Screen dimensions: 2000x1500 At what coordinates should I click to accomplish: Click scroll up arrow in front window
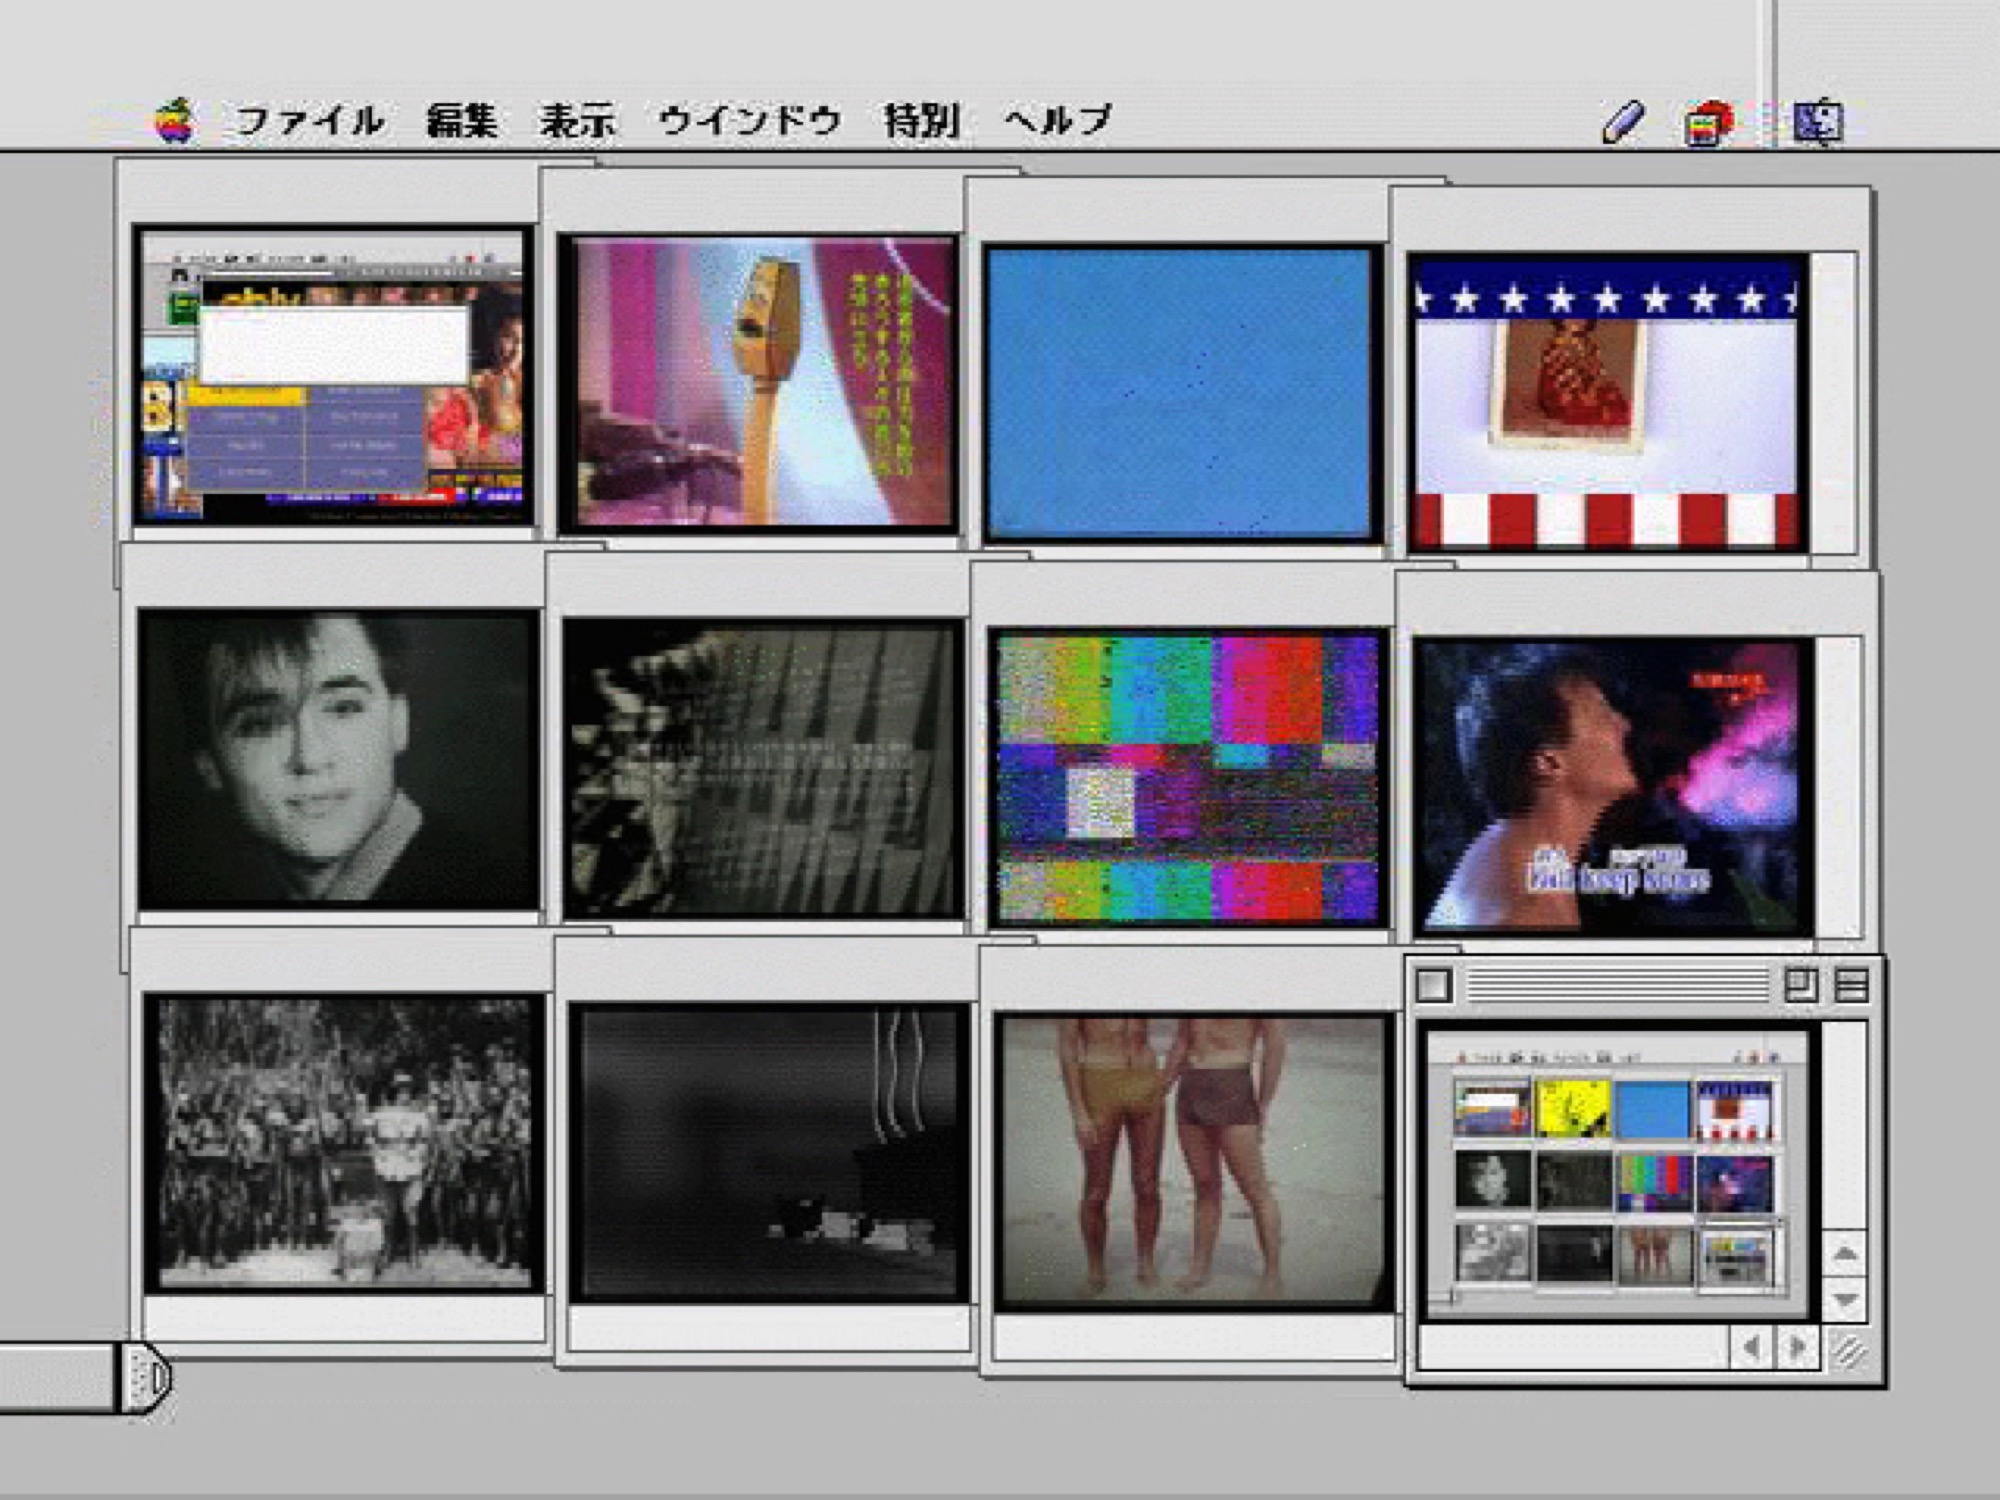(x=1845, y=1253)
